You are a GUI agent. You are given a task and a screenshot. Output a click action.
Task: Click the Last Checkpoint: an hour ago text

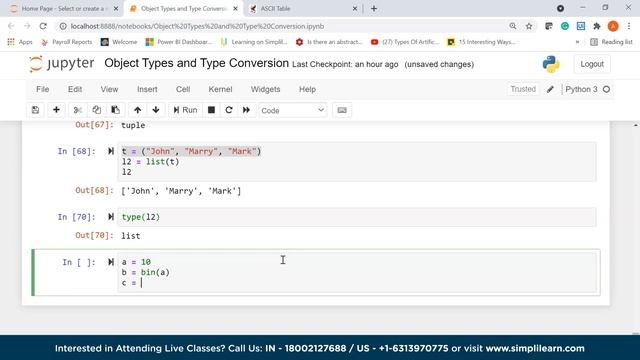[345, 64]
